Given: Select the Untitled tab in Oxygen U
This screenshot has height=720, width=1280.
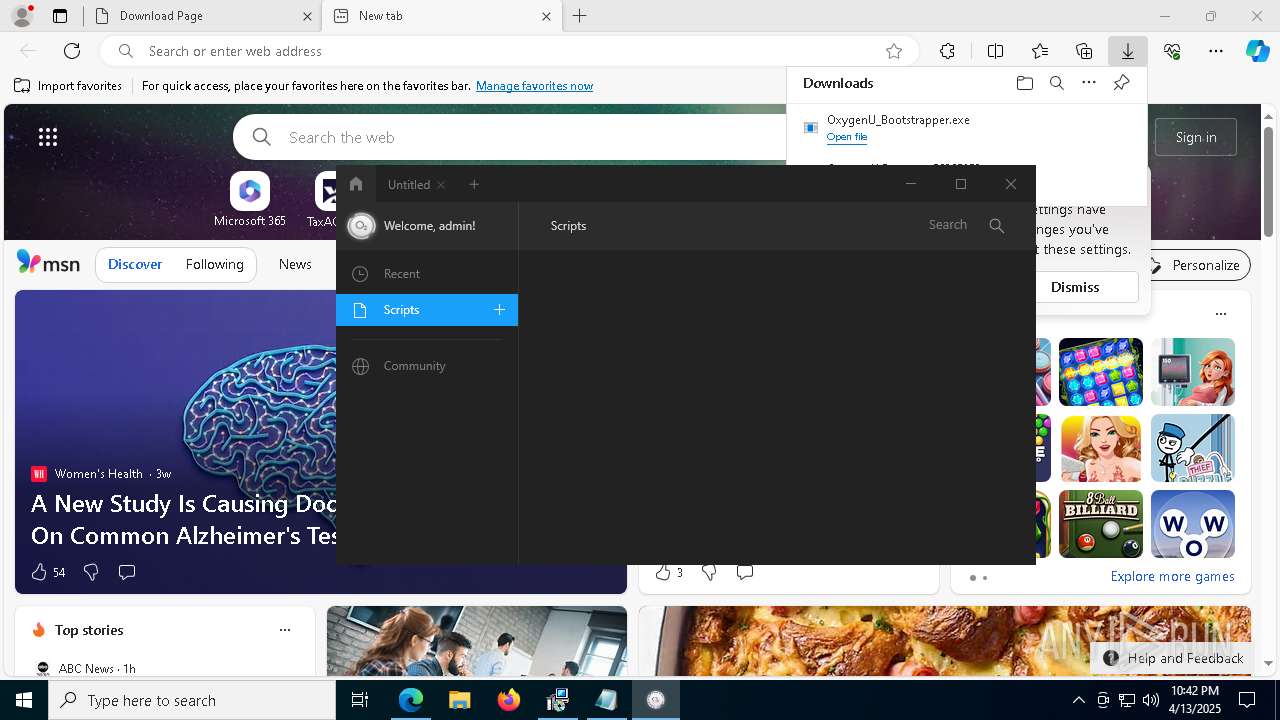Looking at the screenshot, I should [409, 185].
